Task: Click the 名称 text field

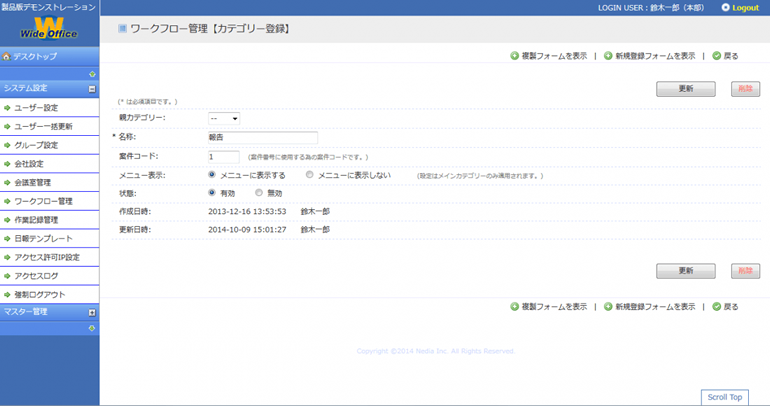Action: pos(263,137)
